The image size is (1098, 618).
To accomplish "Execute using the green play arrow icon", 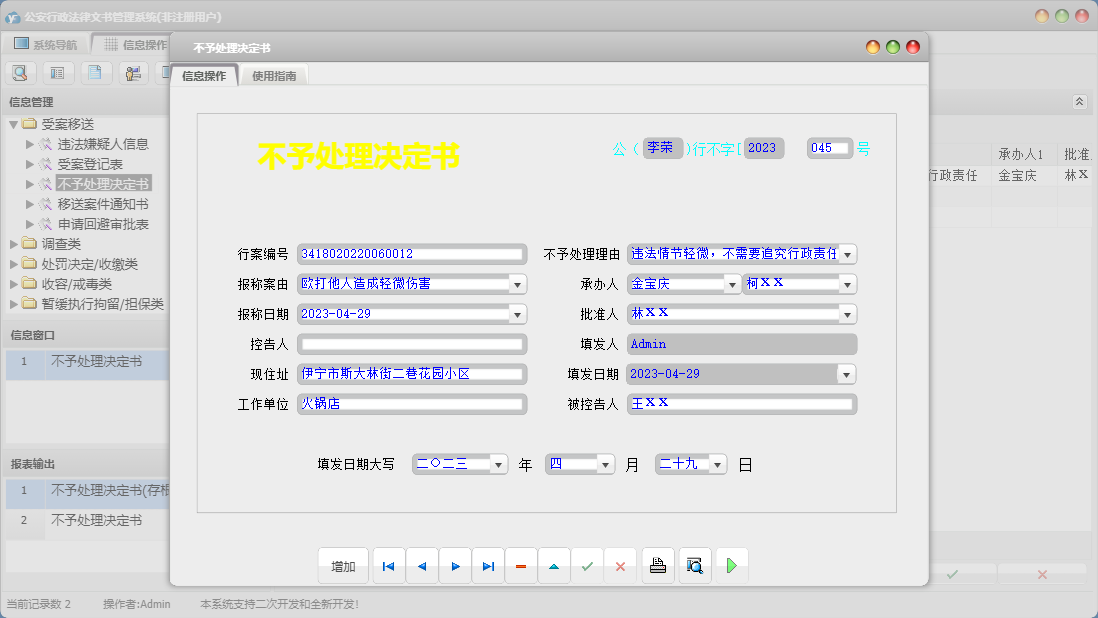I will (730, 565).
